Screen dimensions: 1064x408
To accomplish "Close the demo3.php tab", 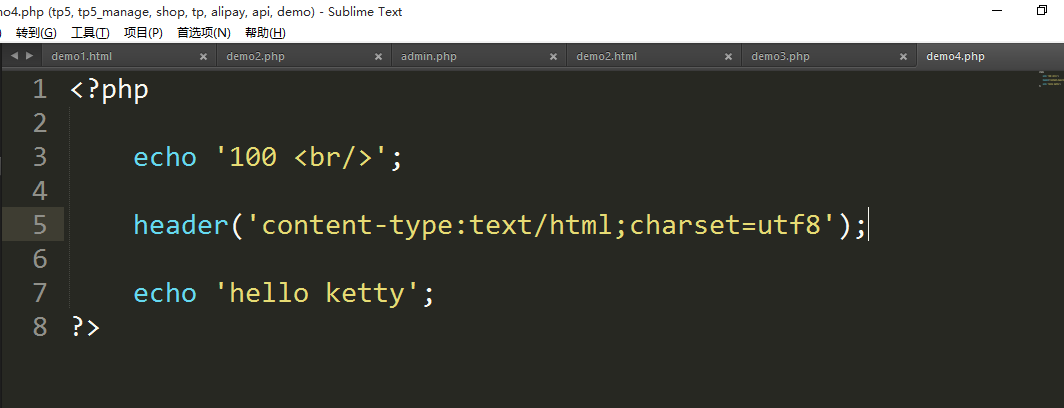I will [x=904, y=57].
